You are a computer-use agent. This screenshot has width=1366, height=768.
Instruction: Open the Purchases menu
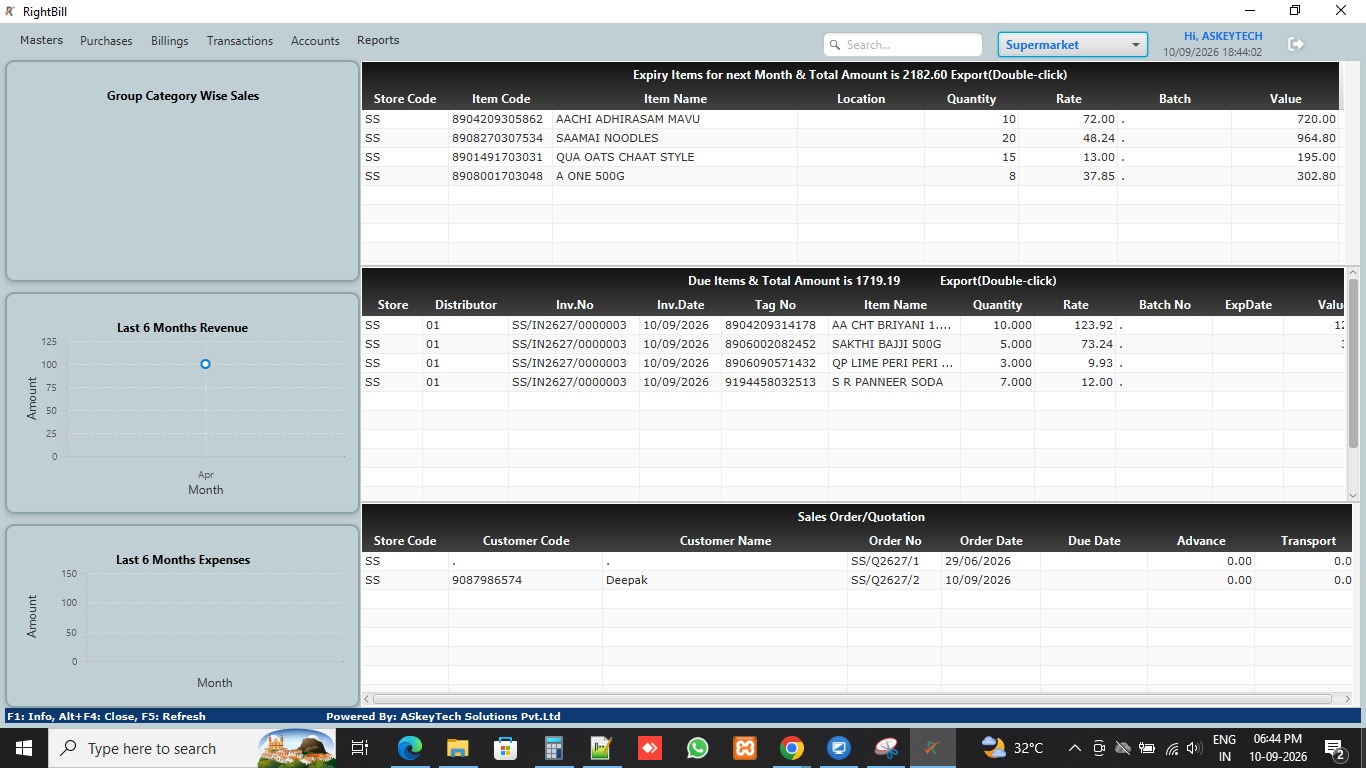(x=106, y=41)
